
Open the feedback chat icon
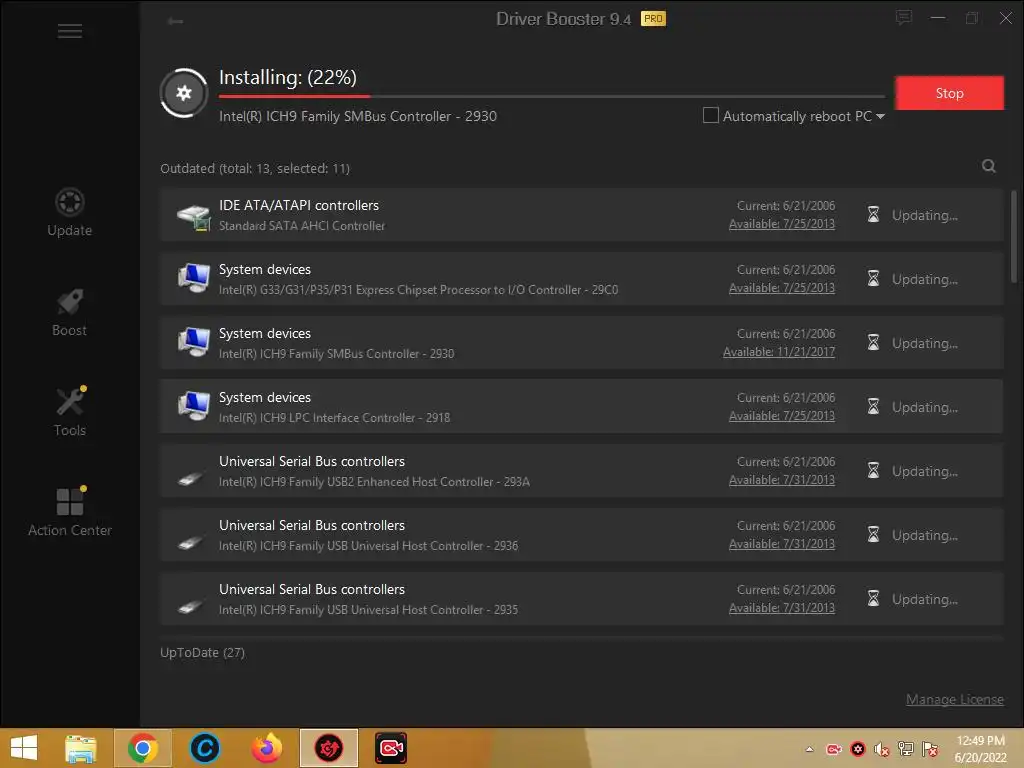904,18
